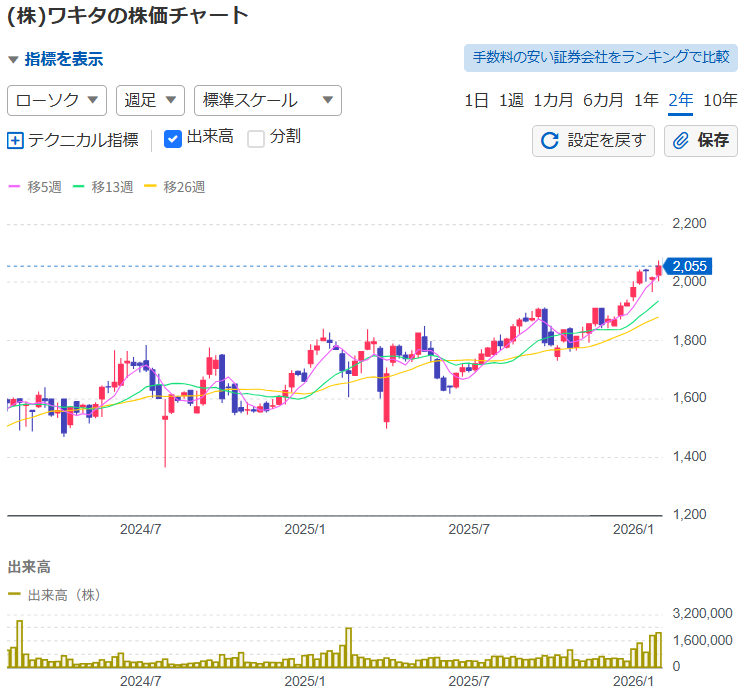Screen dimensions: 749x692
Task: Switch to the 1日 range tab
Action: pos(476,100)
